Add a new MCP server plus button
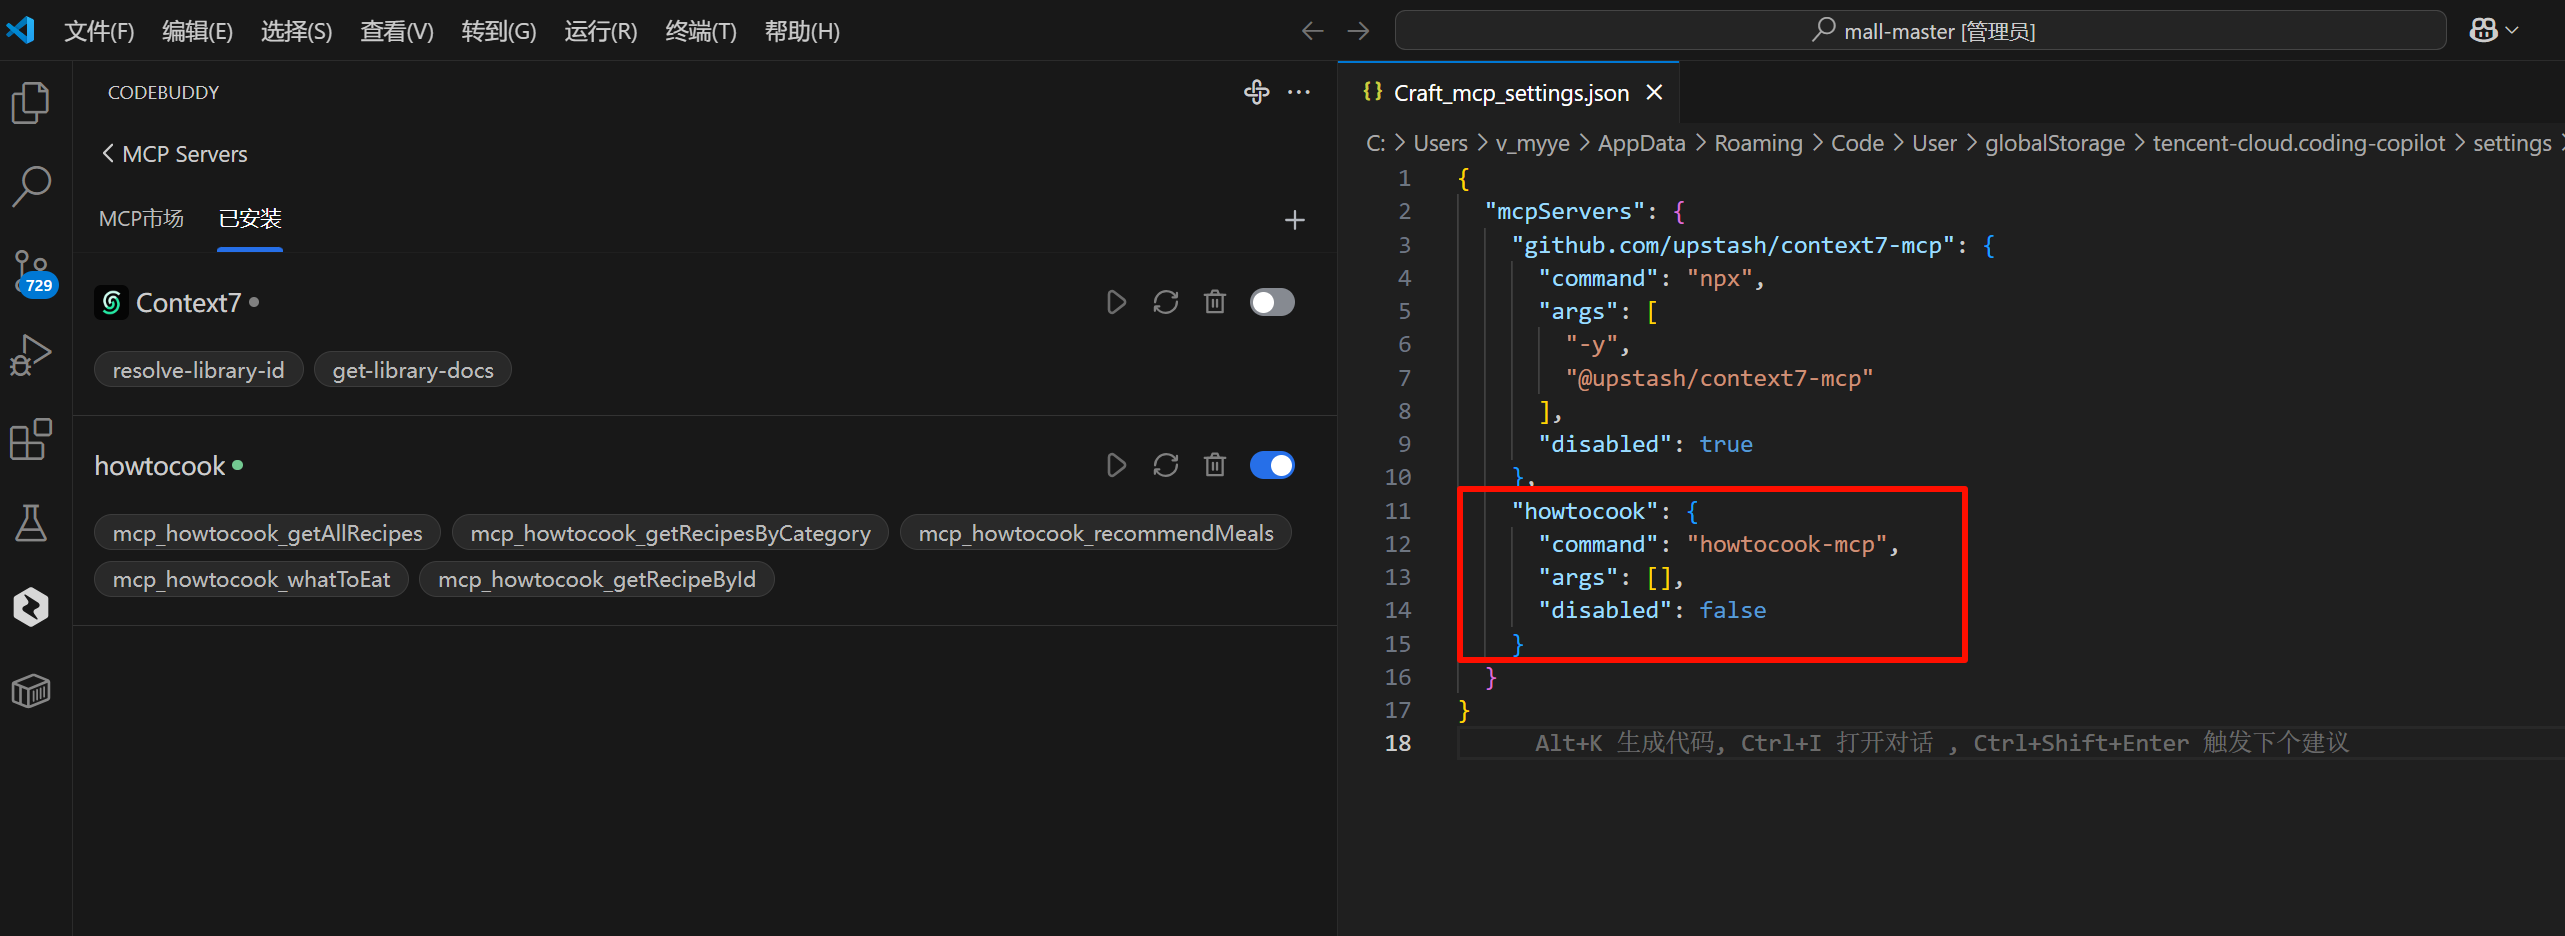 click(x=1294, y=220)
